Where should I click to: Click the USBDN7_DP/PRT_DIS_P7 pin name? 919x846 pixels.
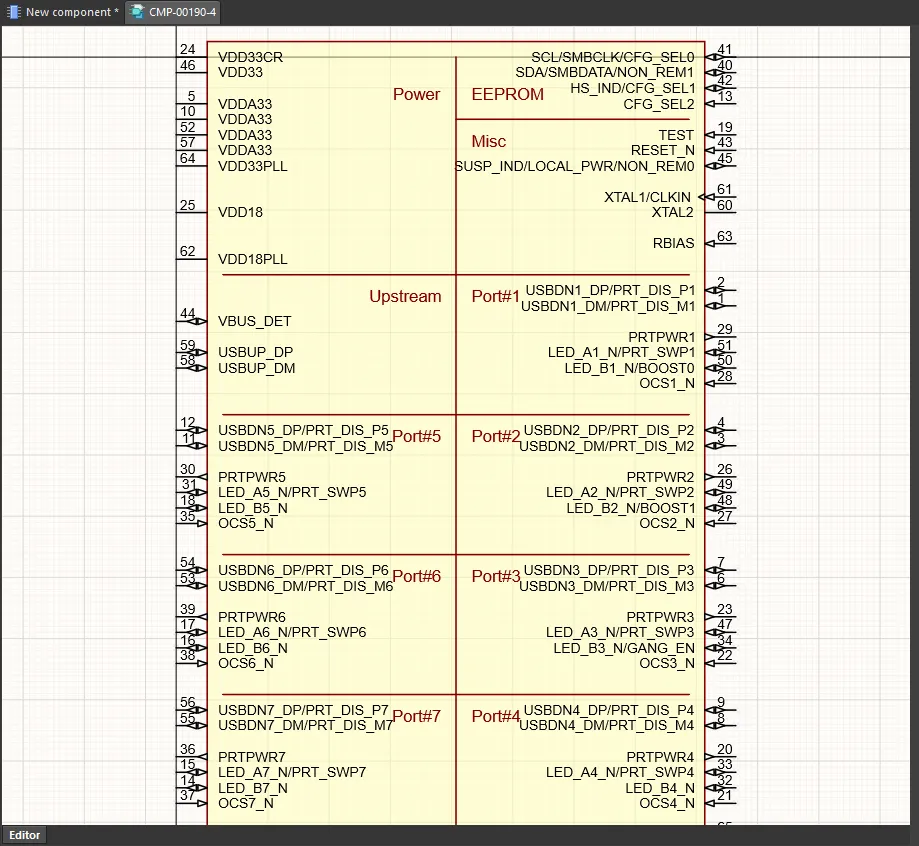click(x=304, y=710)
